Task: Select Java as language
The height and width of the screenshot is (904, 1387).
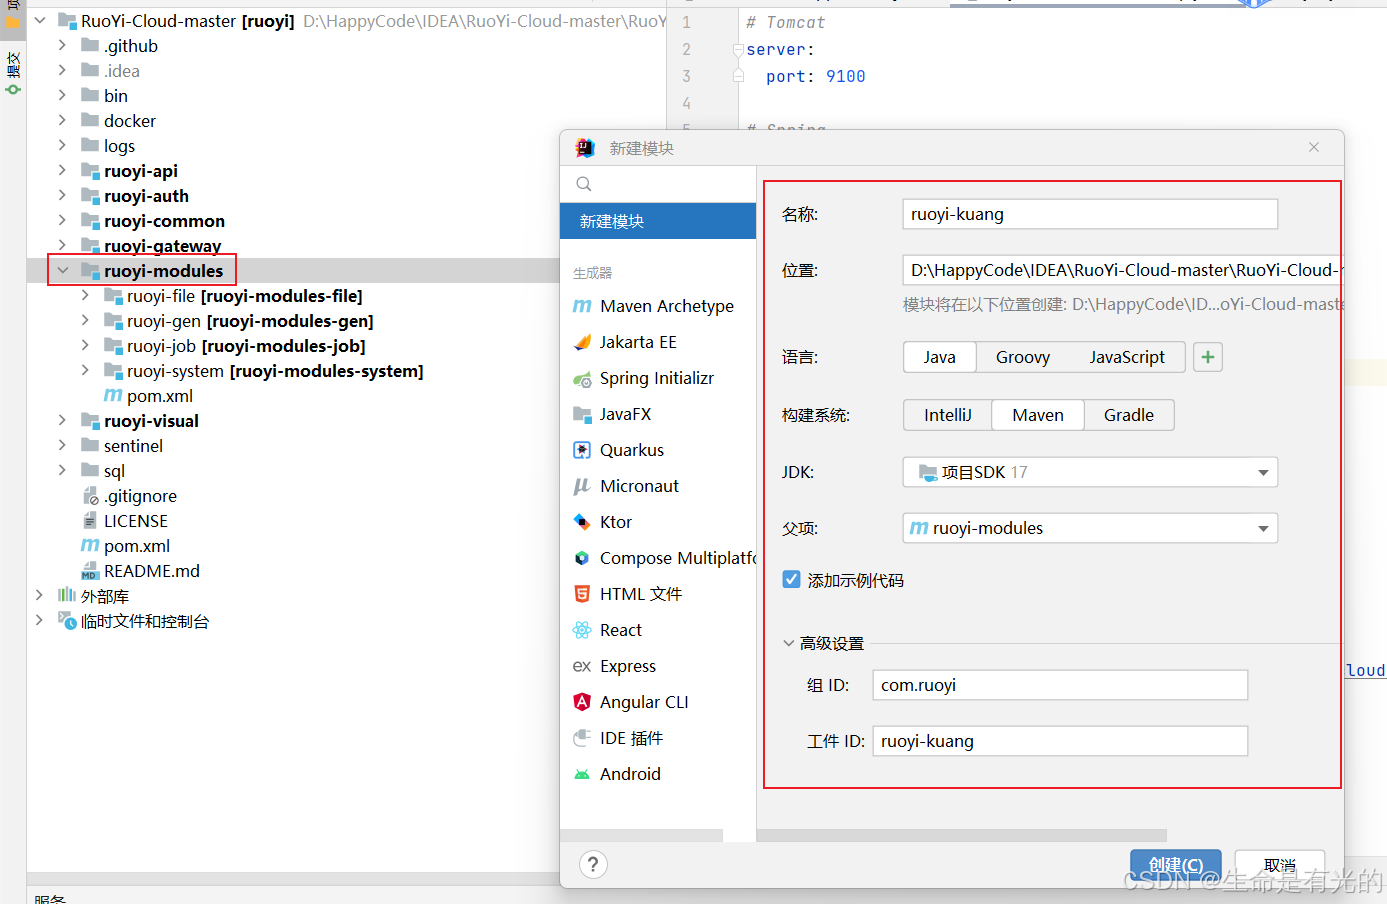Action: tap(940, 357)
